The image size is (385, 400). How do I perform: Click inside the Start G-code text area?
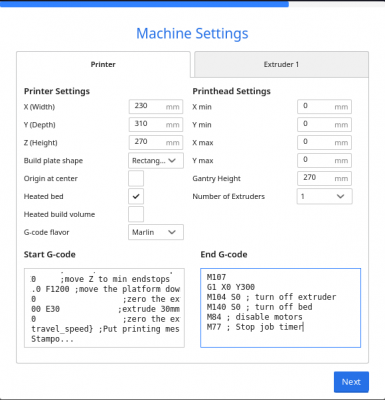[104, 308]
